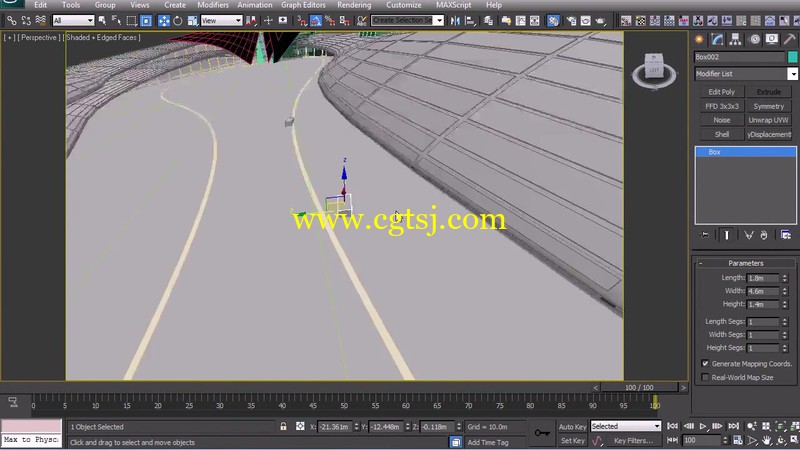
Task: Click the Play Animation button
Action: [x=703, y=426]
